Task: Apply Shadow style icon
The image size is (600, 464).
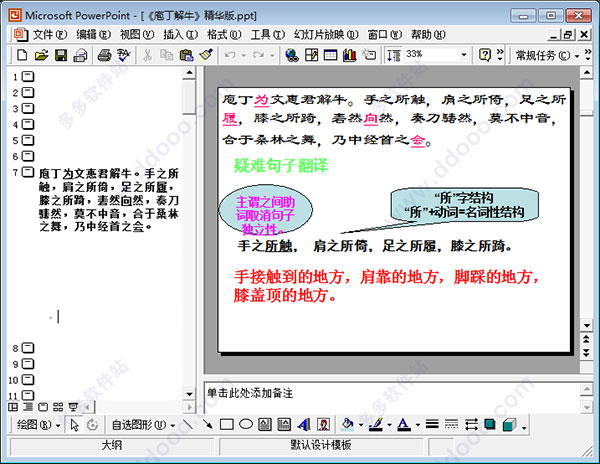Action: [490, 424]
